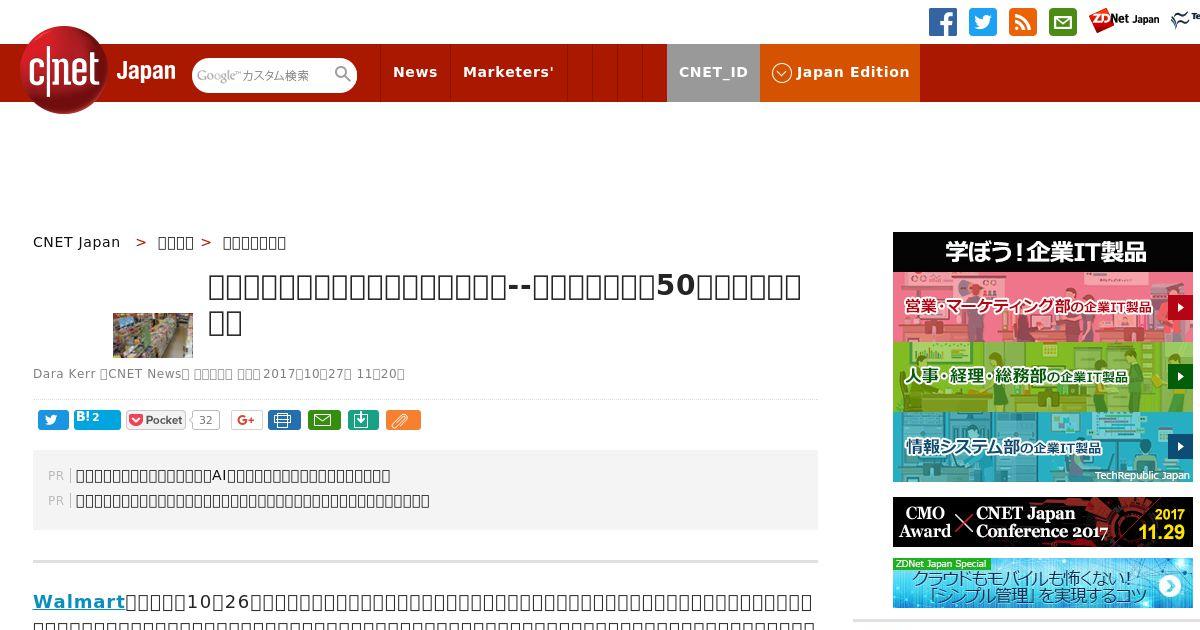The height and width of the screenshot is (630, 1200).
Task: Open the first PR link mentioning AI
Action: (x=233, y=476)
